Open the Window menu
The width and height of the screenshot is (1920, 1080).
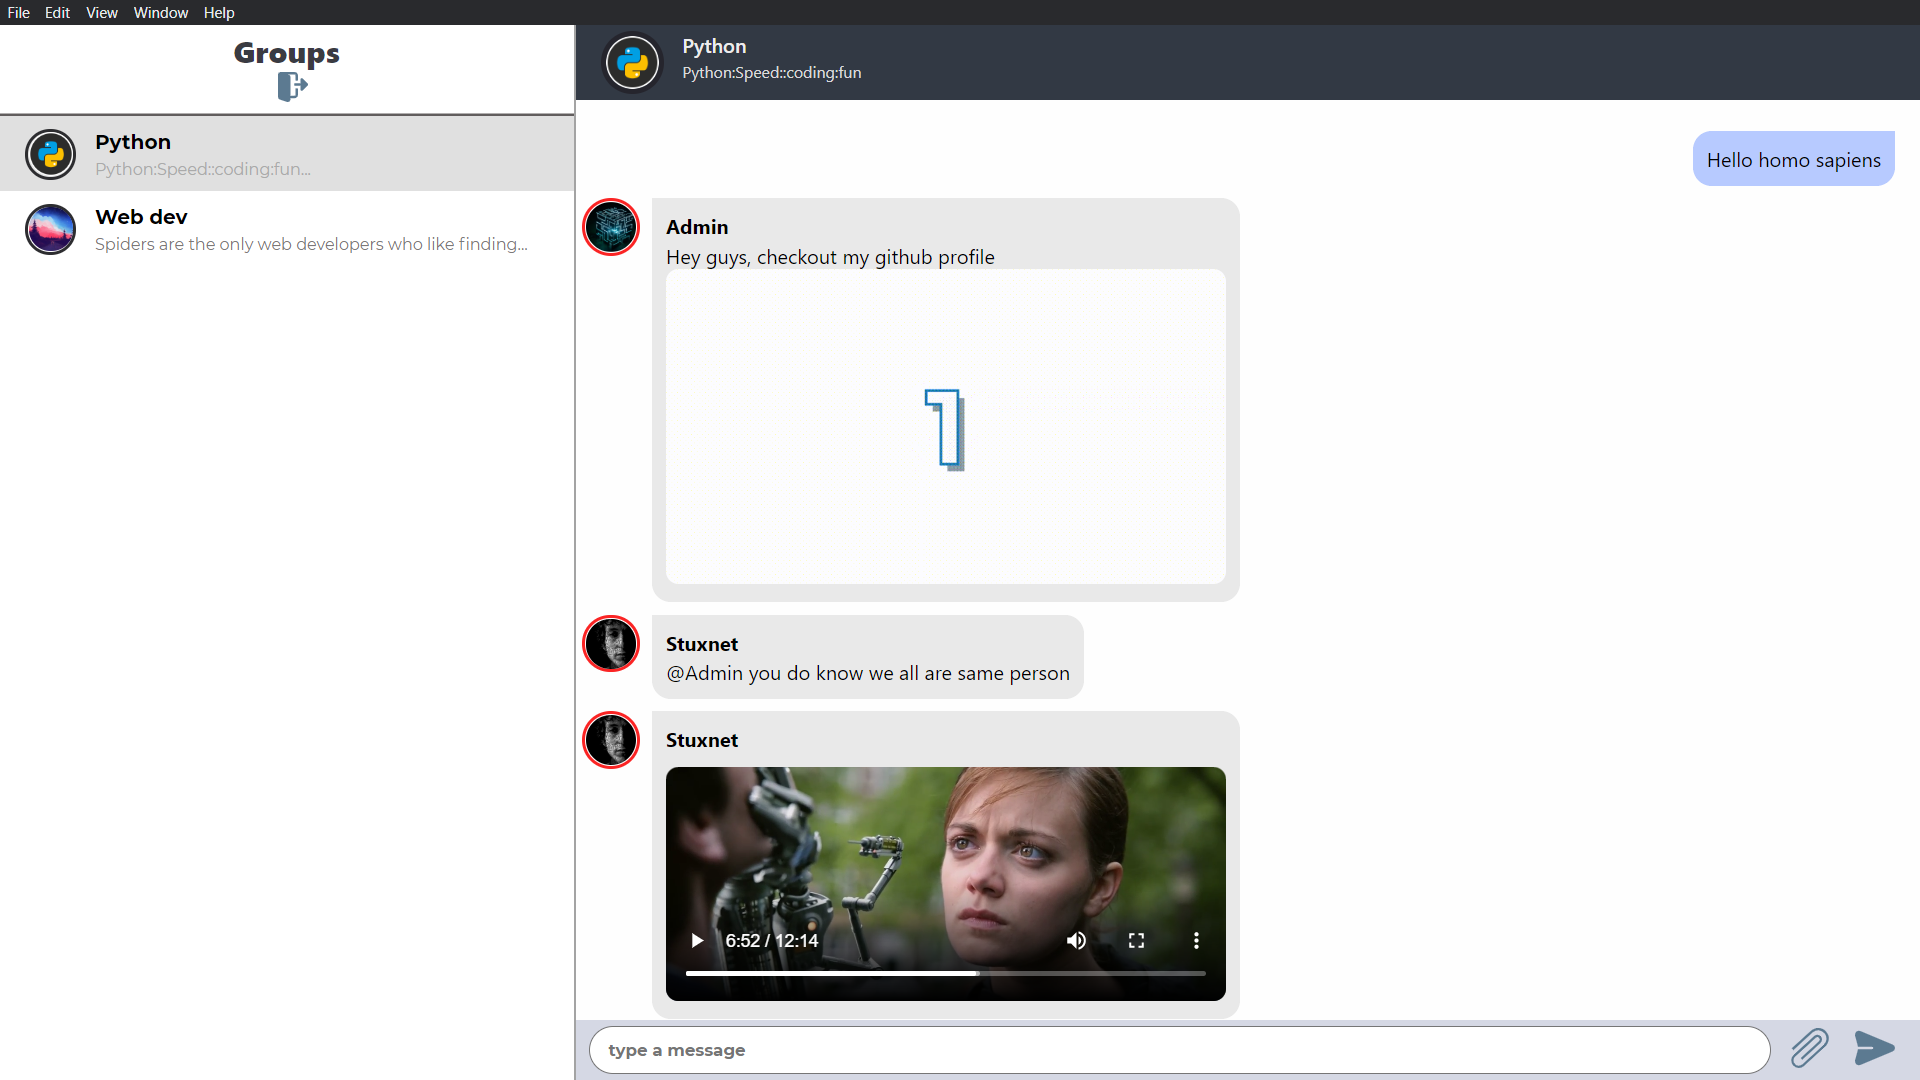tap(161, 13)
